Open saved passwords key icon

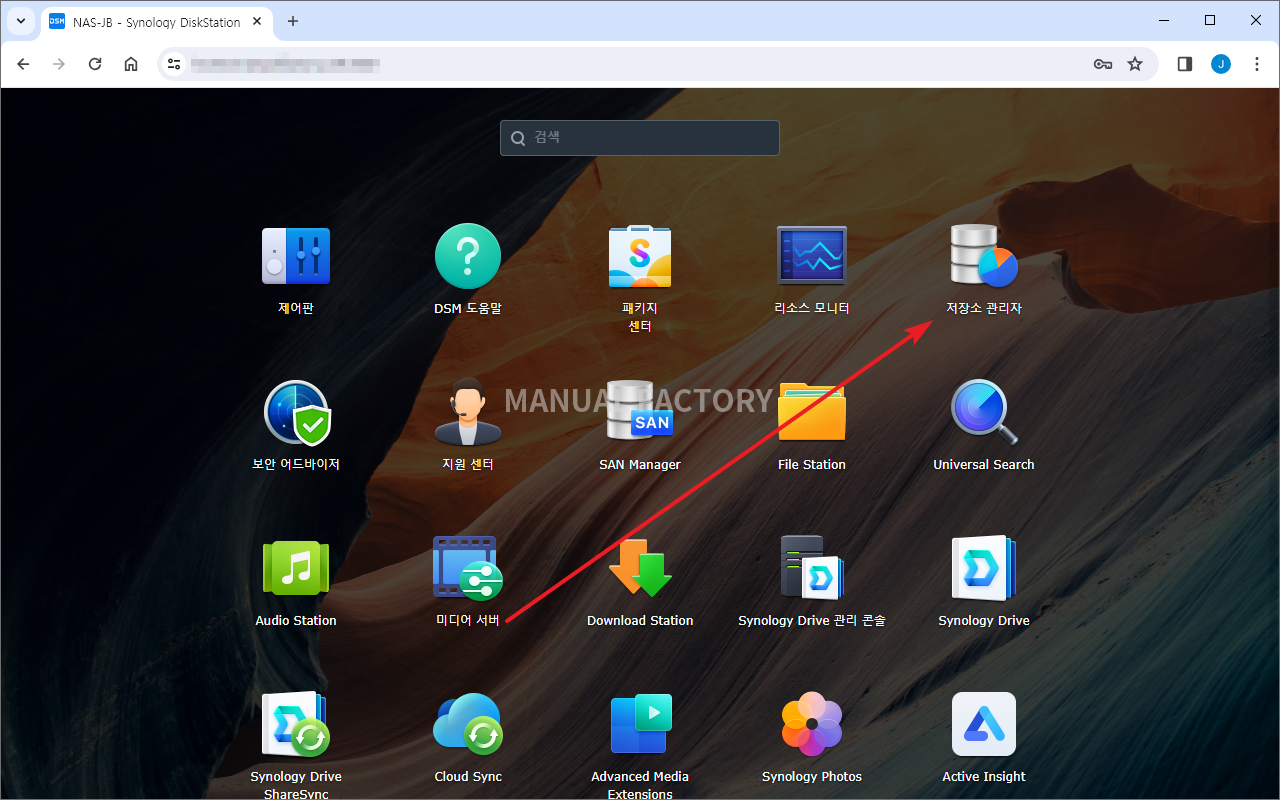(x=1103, y=64)
